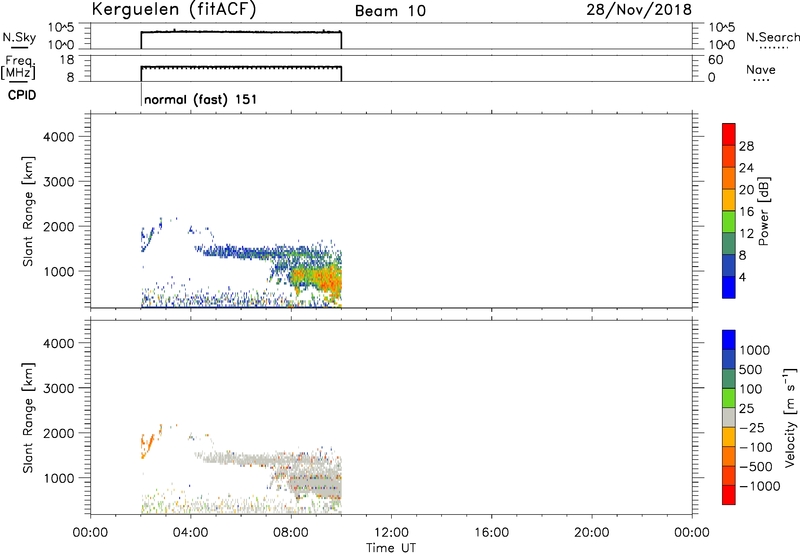Select frequency tick label "18"
800x554 pixels.
[x=67, y=60]
